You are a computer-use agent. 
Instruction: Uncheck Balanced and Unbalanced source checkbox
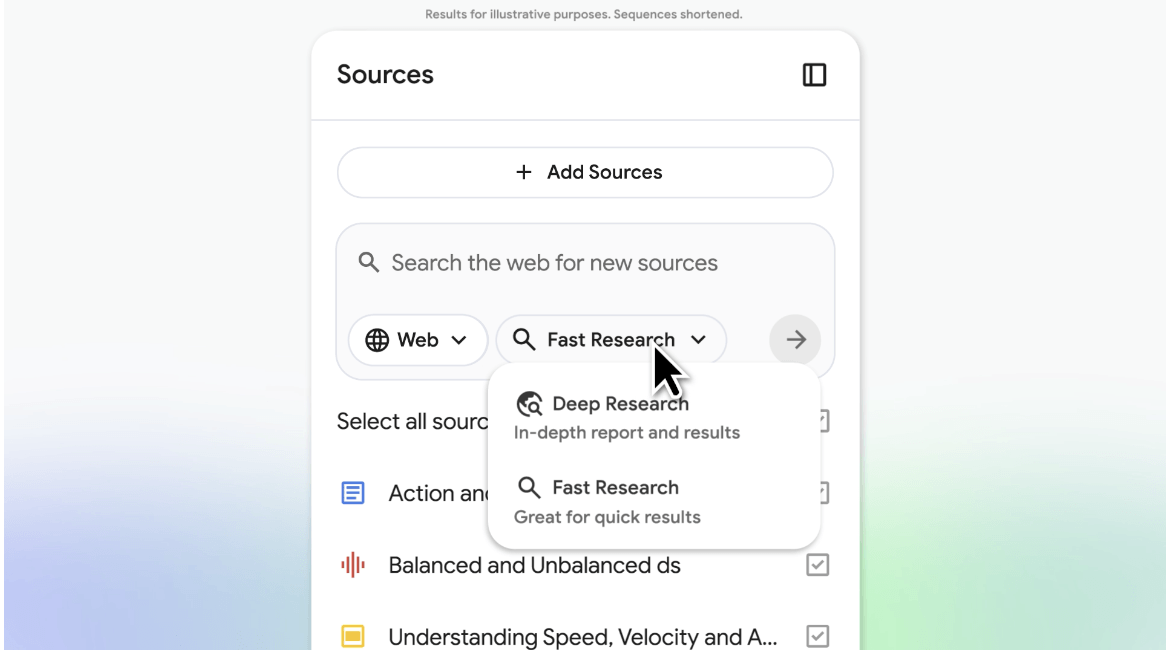tap(817, 565)
